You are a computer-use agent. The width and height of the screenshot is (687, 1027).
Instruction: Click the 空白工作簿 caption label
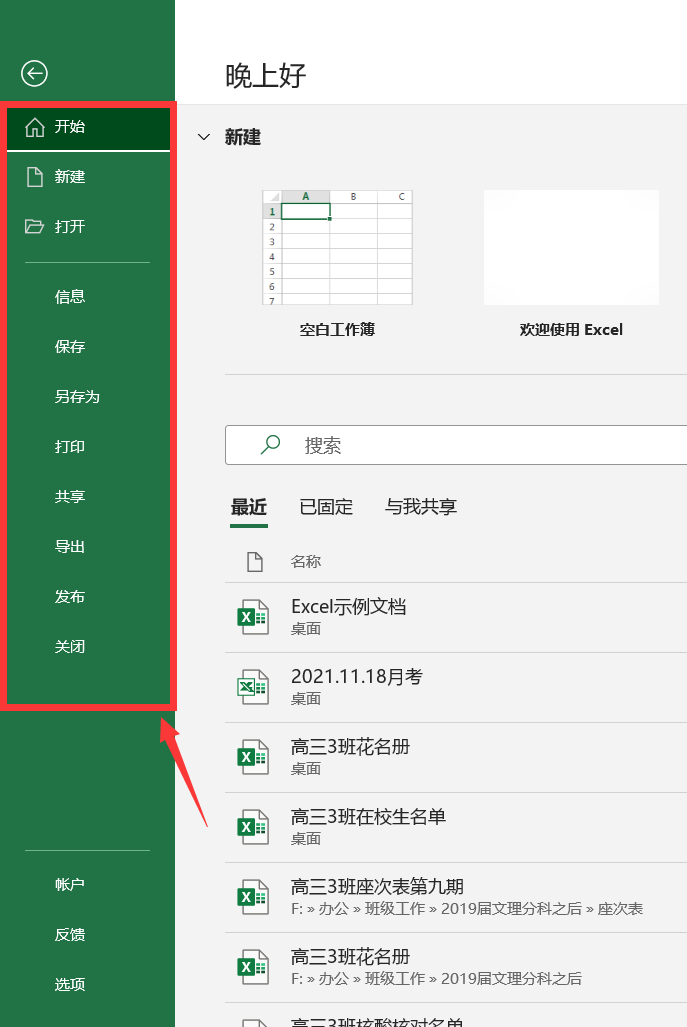[337, 329]
